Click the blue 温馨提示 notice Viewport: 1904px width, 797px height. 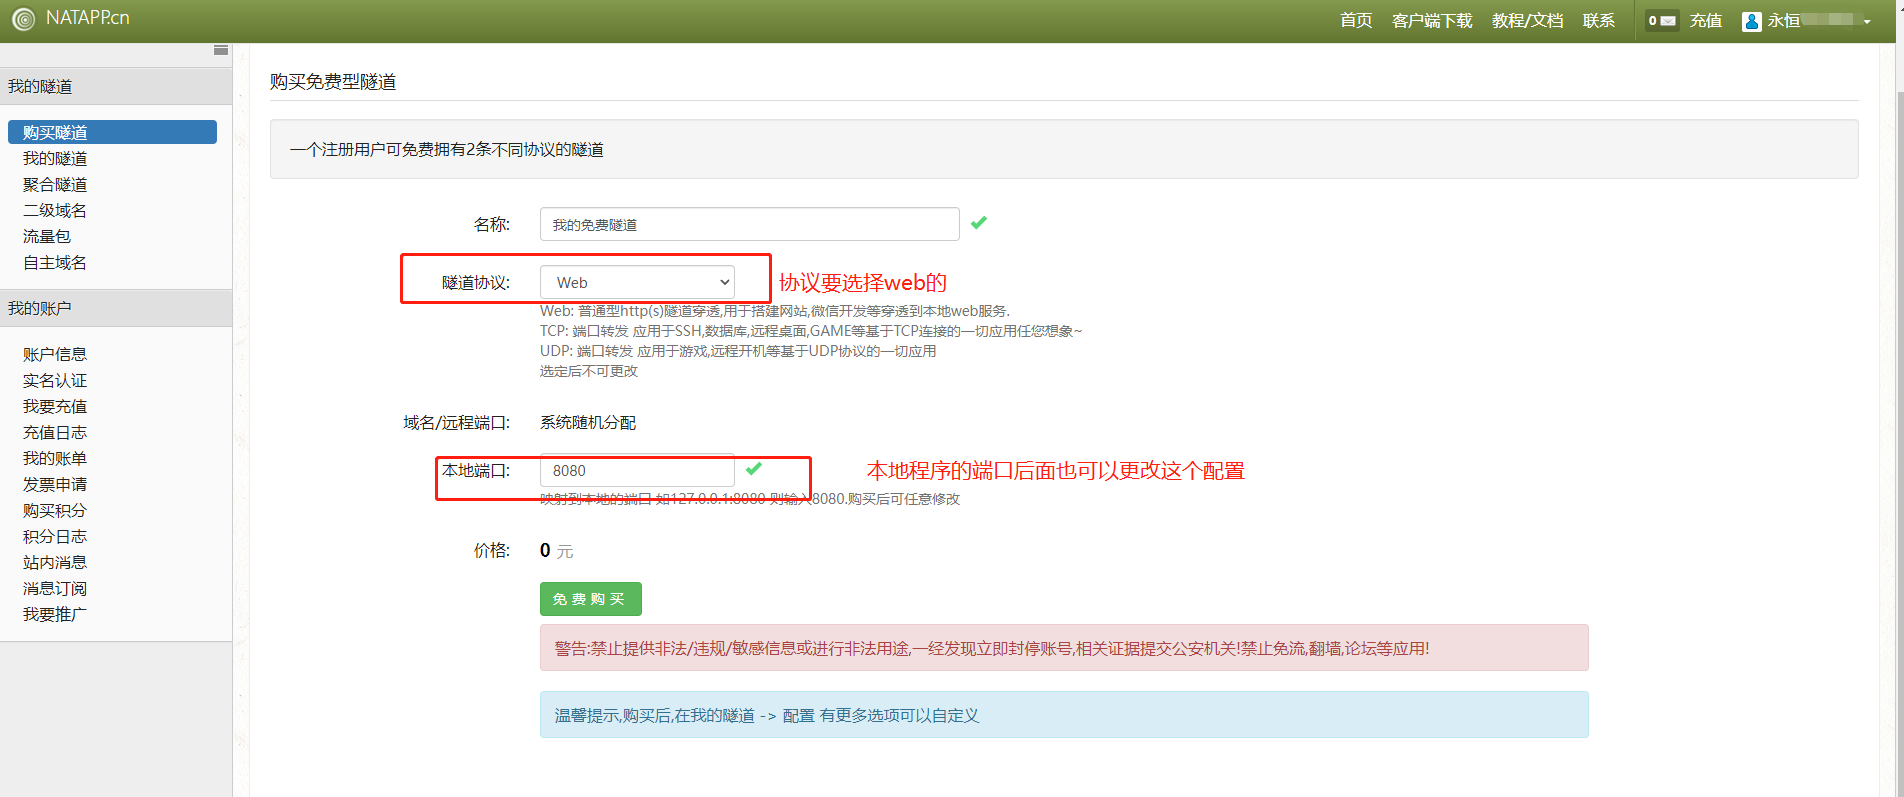coord(1064,715)
